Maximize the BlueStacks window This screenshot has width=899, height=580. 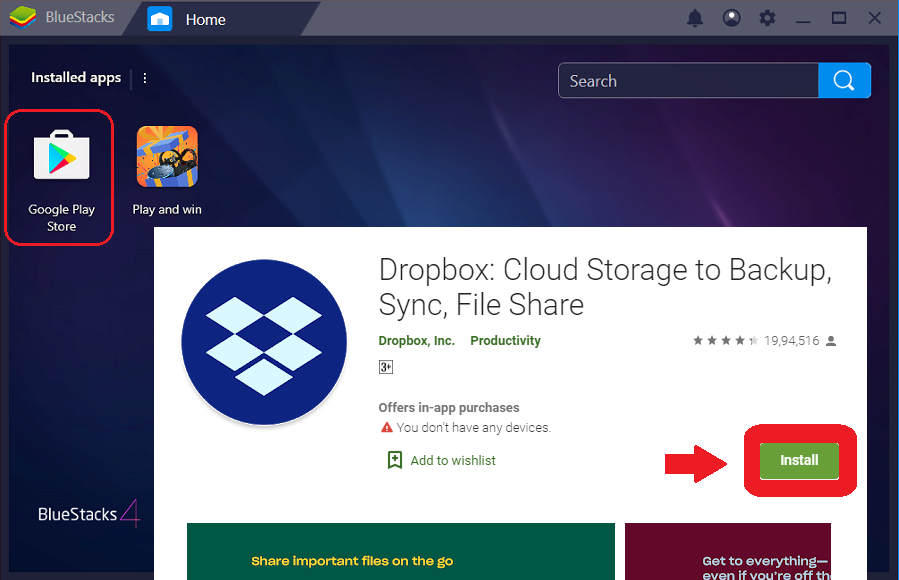tap(839, 18)
